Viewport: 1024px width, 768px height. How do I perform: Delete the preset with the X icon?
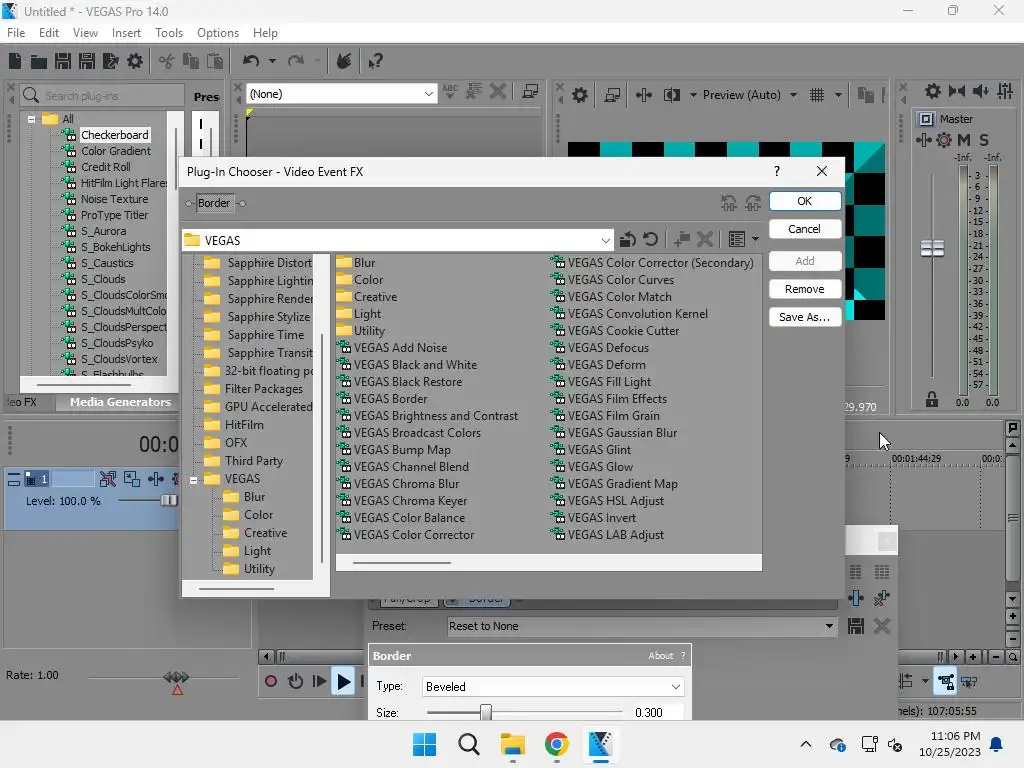point(882,626)
